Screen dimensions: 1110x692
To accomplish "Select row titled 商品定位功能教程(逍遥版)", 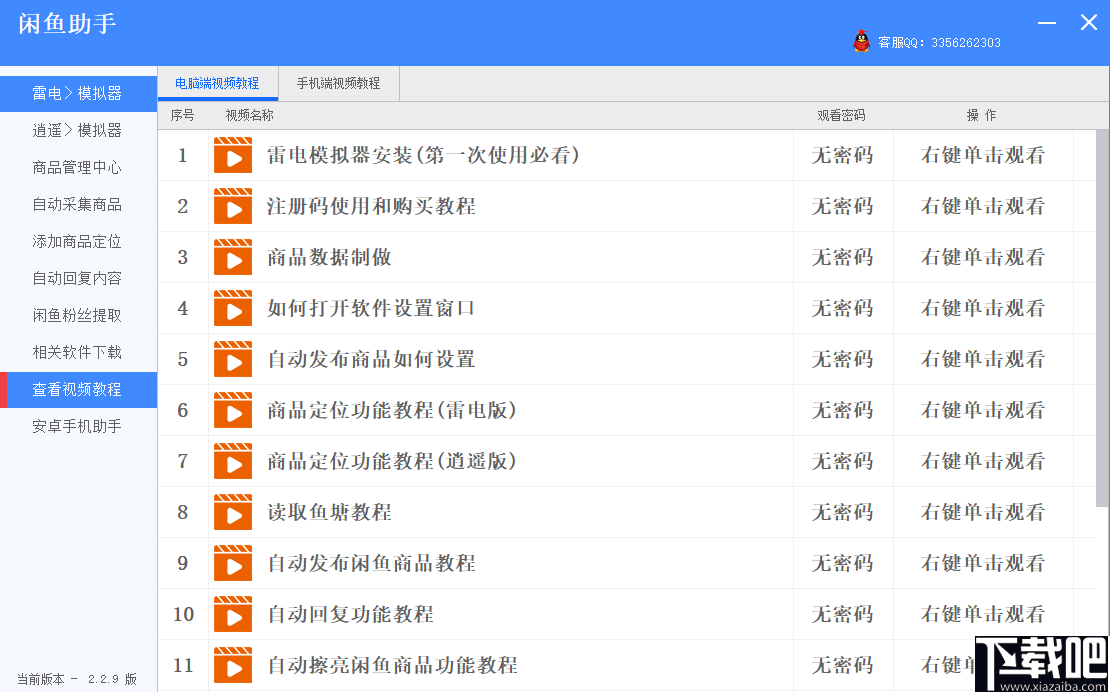I will (626, 461).
